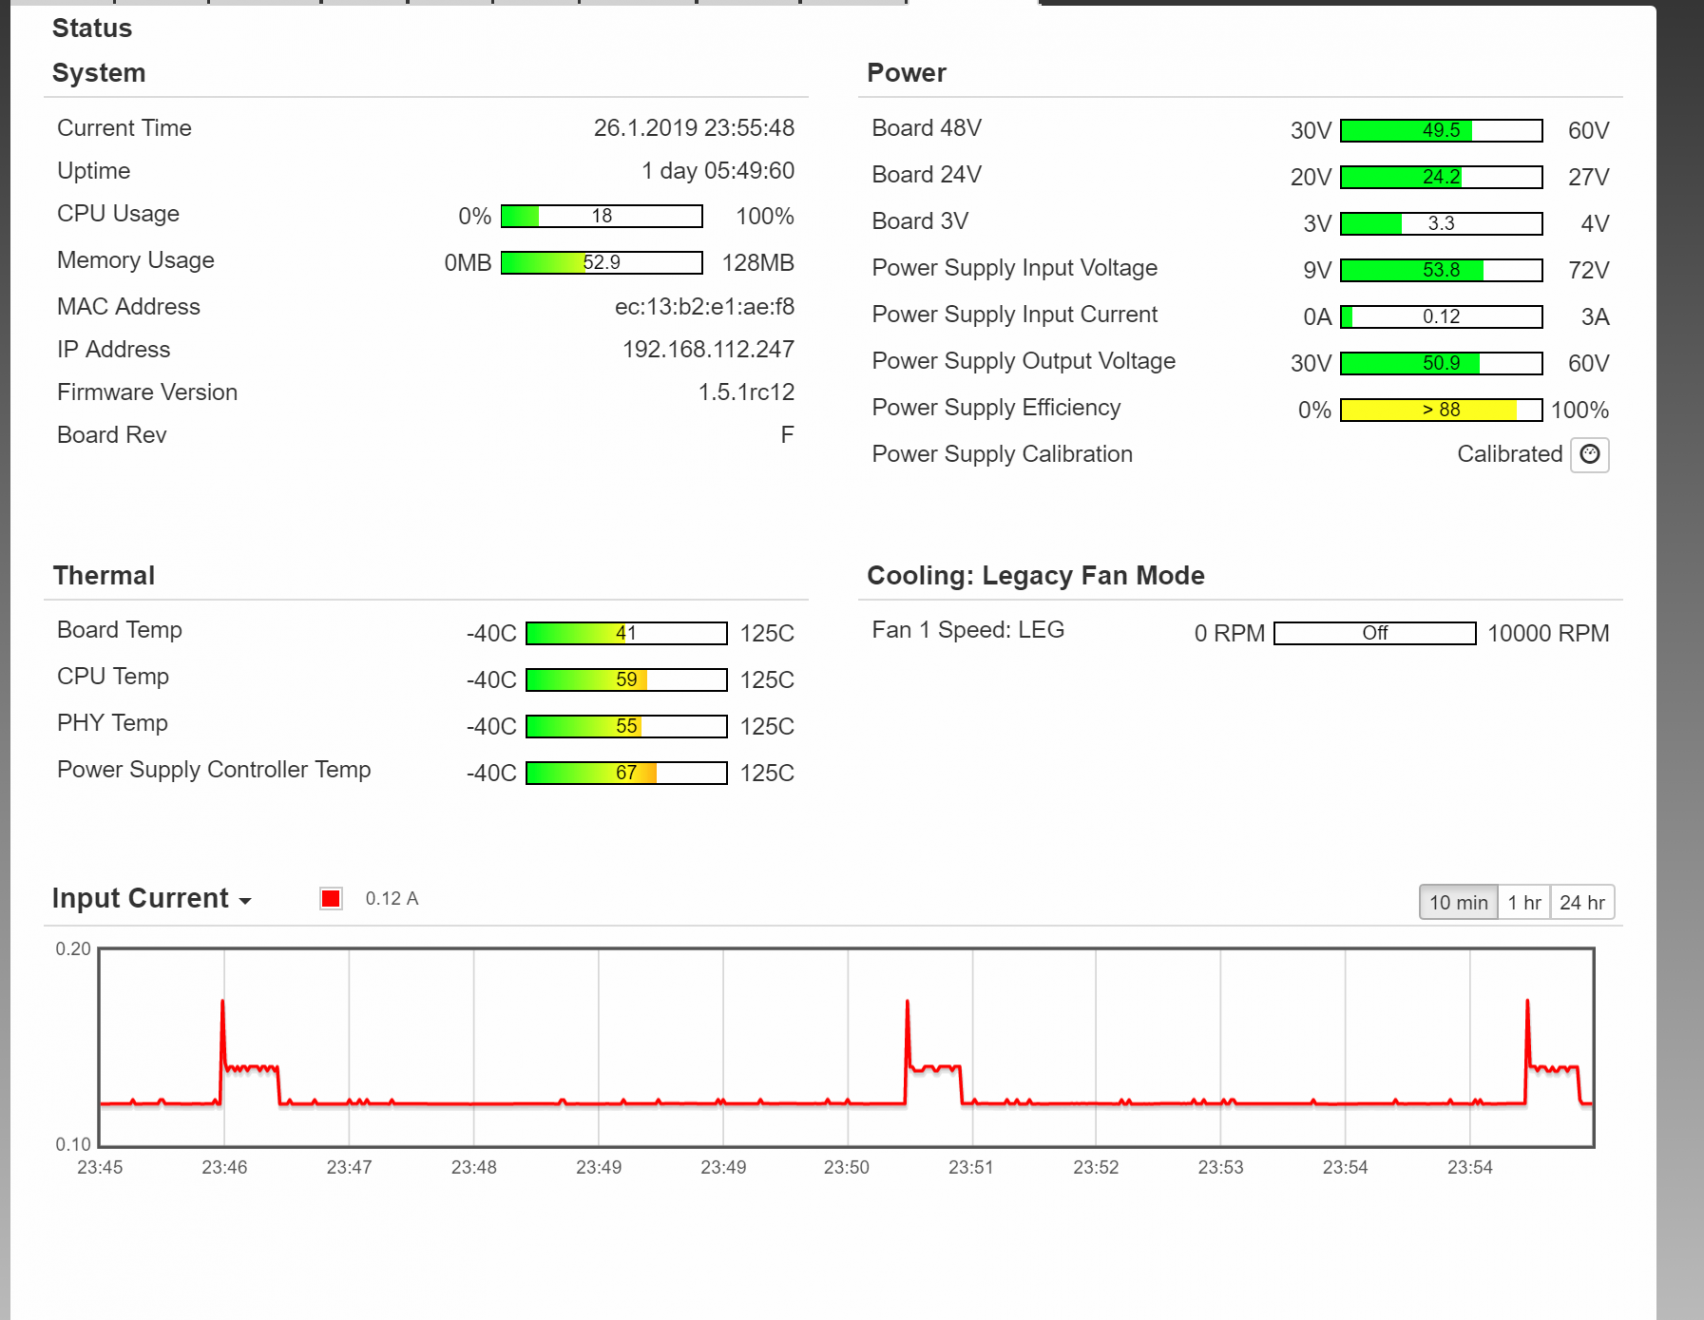1704x1320 pixels.
Task: Click the Board 3V voltage bar
Action: (1441, 224)
